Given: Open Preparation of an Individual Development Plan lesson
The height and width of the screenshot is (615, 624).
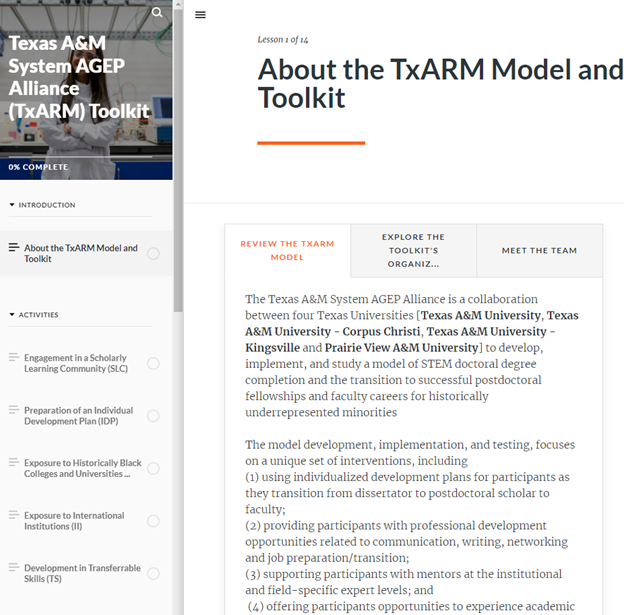Looking at the screenshot, I should click(x=79, y=416).
